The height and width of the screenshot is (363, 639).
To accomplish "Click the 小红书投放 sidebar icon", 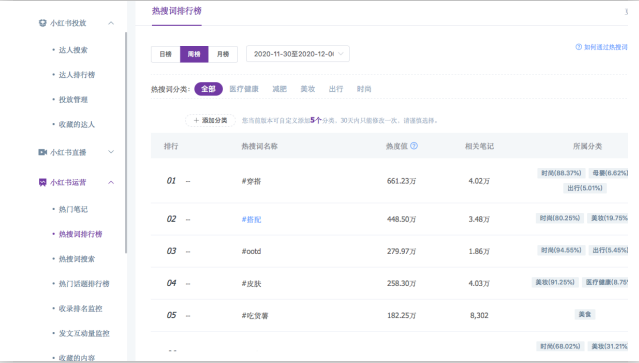I will coord(42,23).
